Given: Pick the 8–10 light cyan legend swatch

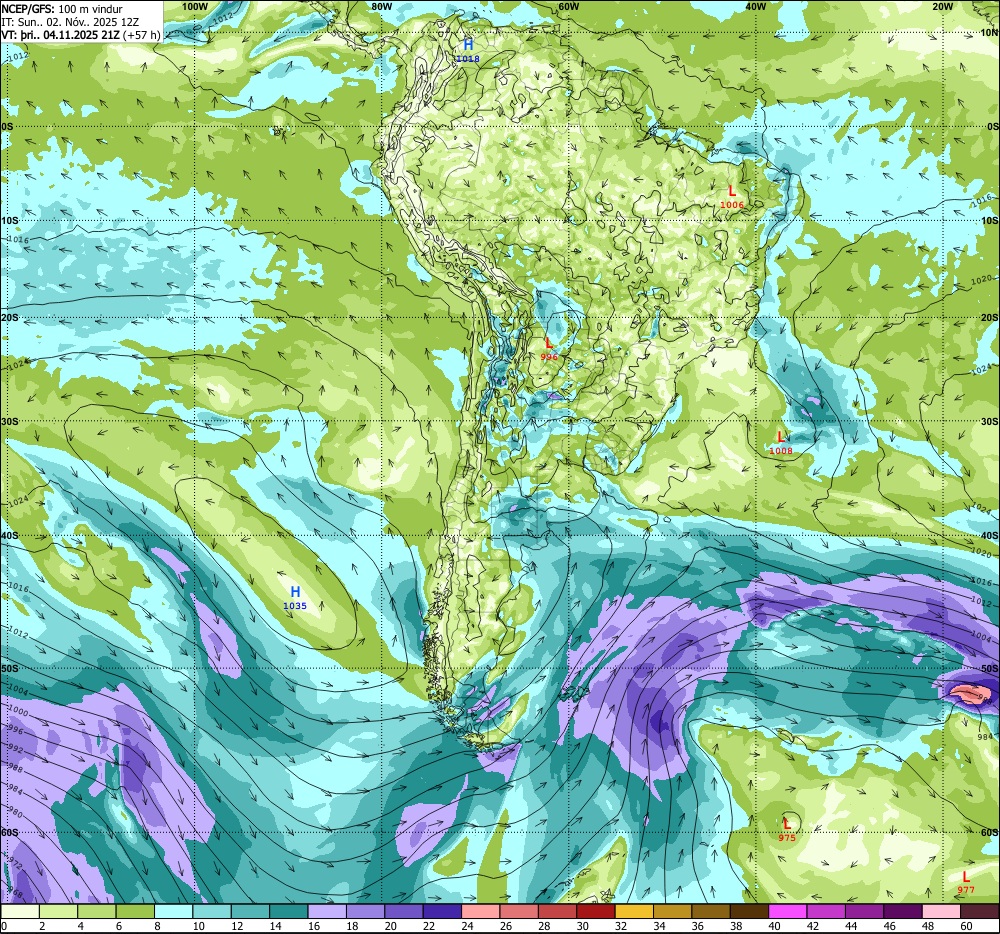Looking at the screenshot, I should pos(173,911).
